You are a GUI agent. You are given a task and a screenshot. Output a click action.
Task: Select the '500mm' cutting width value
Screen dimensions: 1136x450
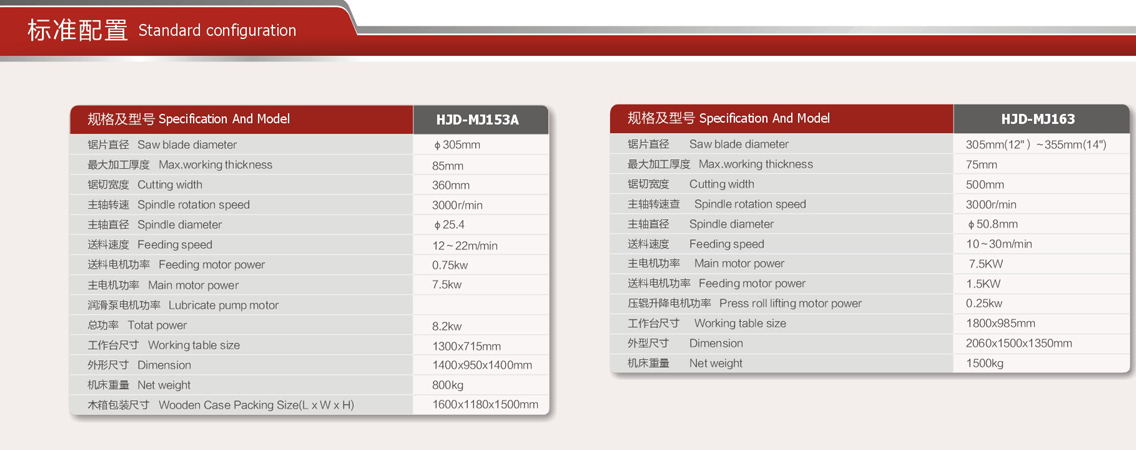click(x=985, y=185)
